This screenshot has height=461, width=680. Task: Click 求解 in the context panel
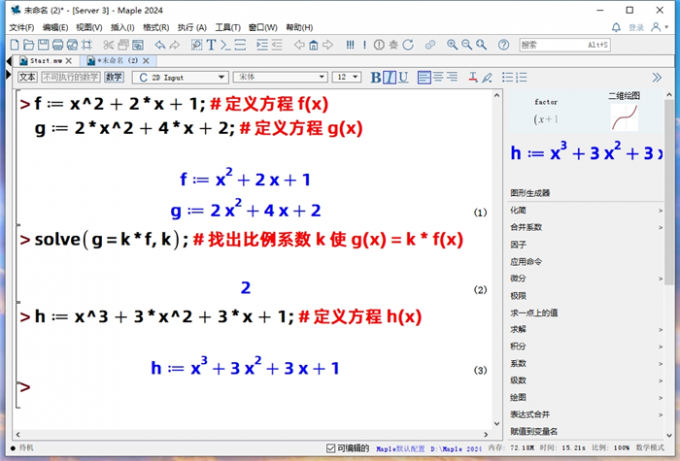(518, 328)
